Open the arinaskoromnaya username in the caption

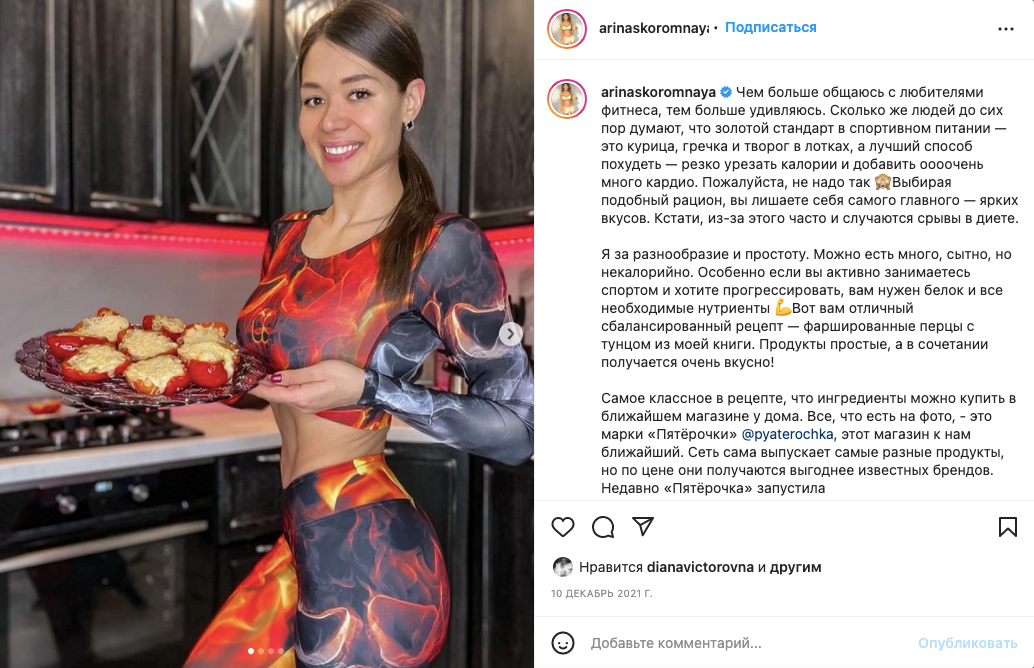(658, 92)
